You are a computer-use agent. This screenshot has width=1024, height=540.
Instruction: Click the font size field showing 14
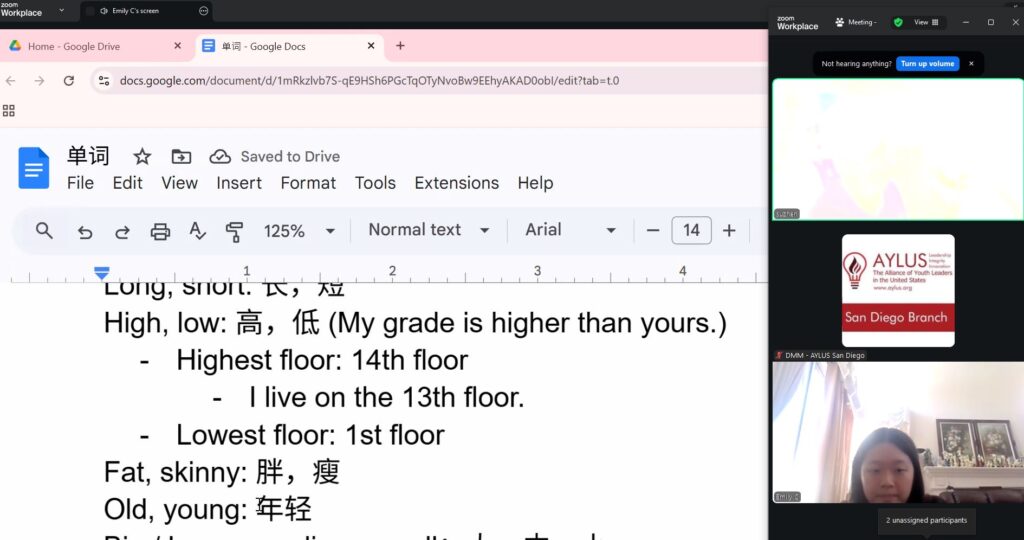click(691, 230)
